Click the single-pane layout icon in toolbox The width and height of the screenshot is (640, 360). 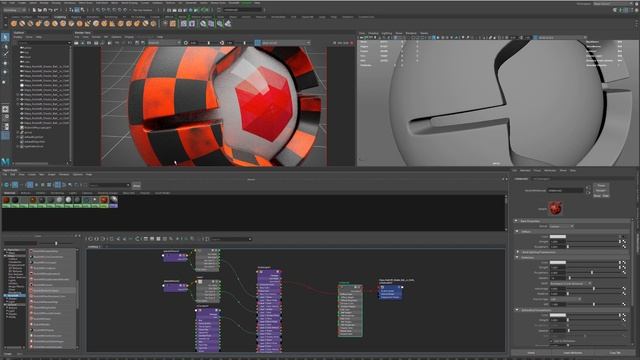pyautogui.click(x=5, y=109)
